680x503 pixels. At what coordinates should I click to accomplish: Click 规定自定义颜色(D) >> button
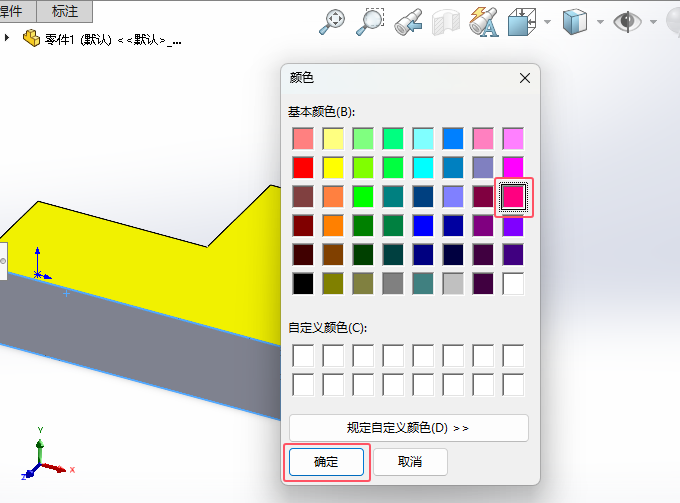(x=409, y=428)
